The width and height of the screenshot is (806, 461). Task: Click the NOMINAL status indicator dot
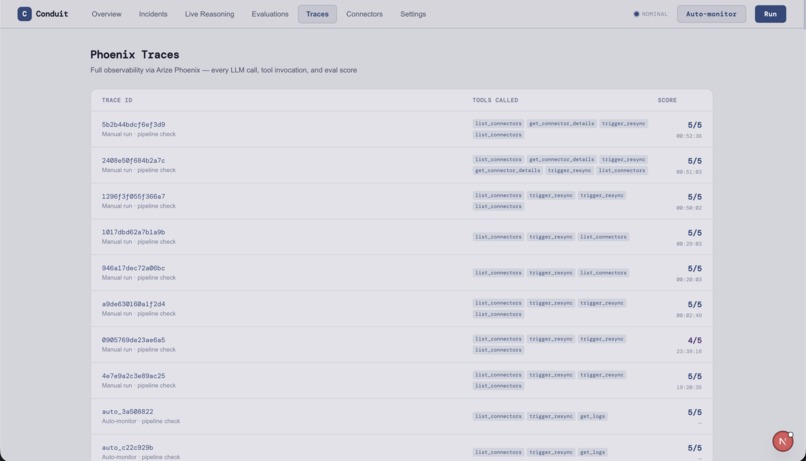pos(636,14)
